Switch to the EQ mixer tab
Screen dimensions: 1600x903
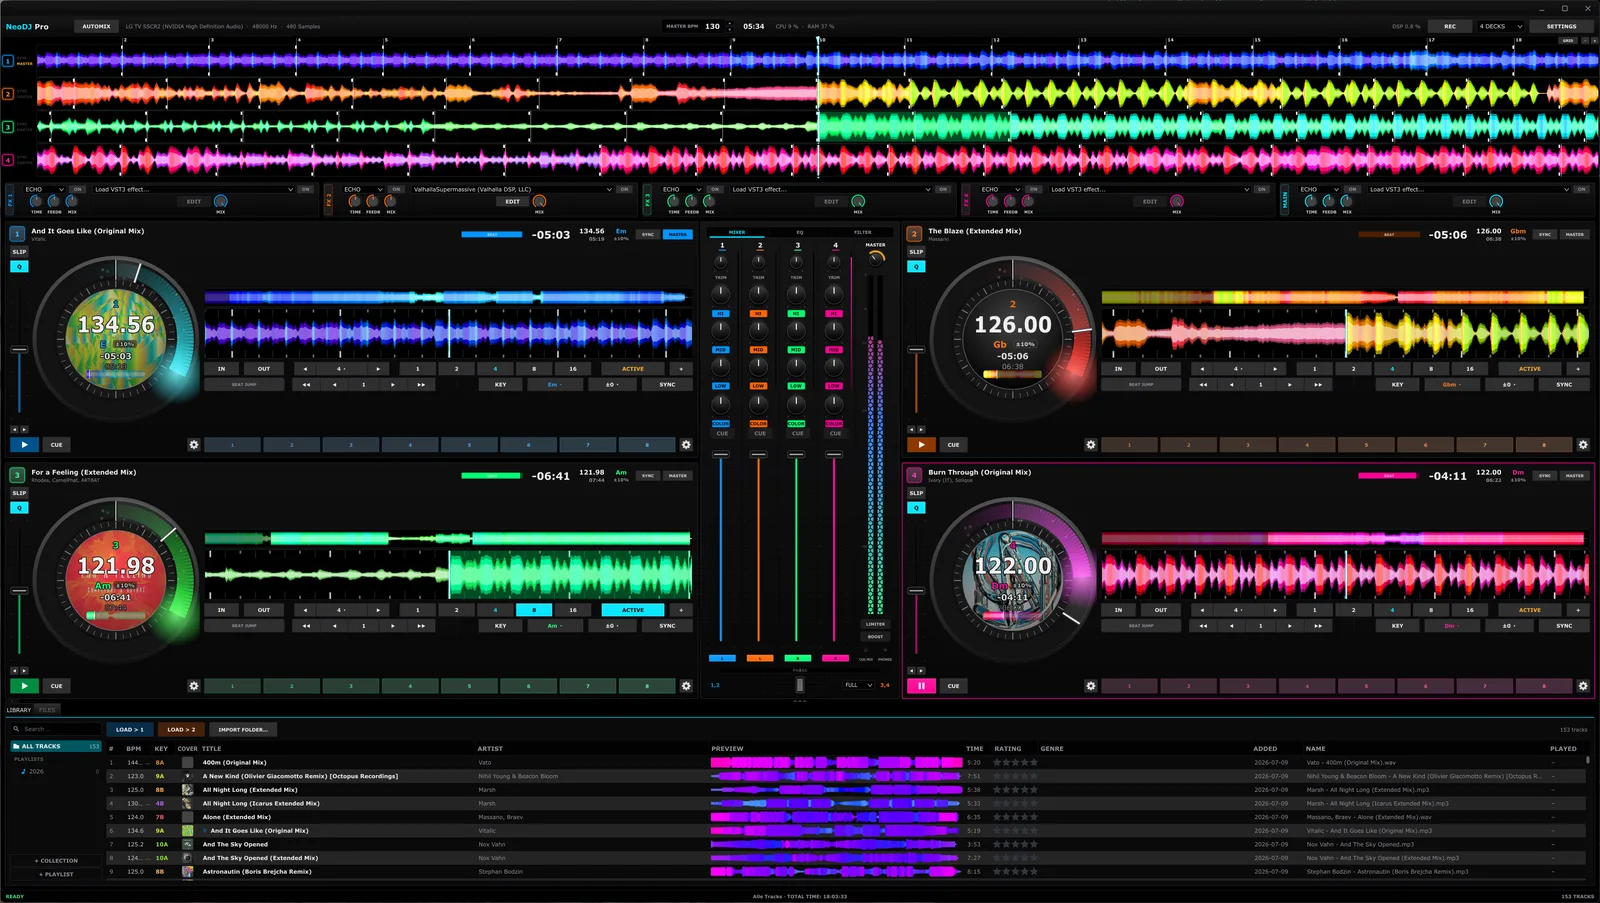click(799, 232)
